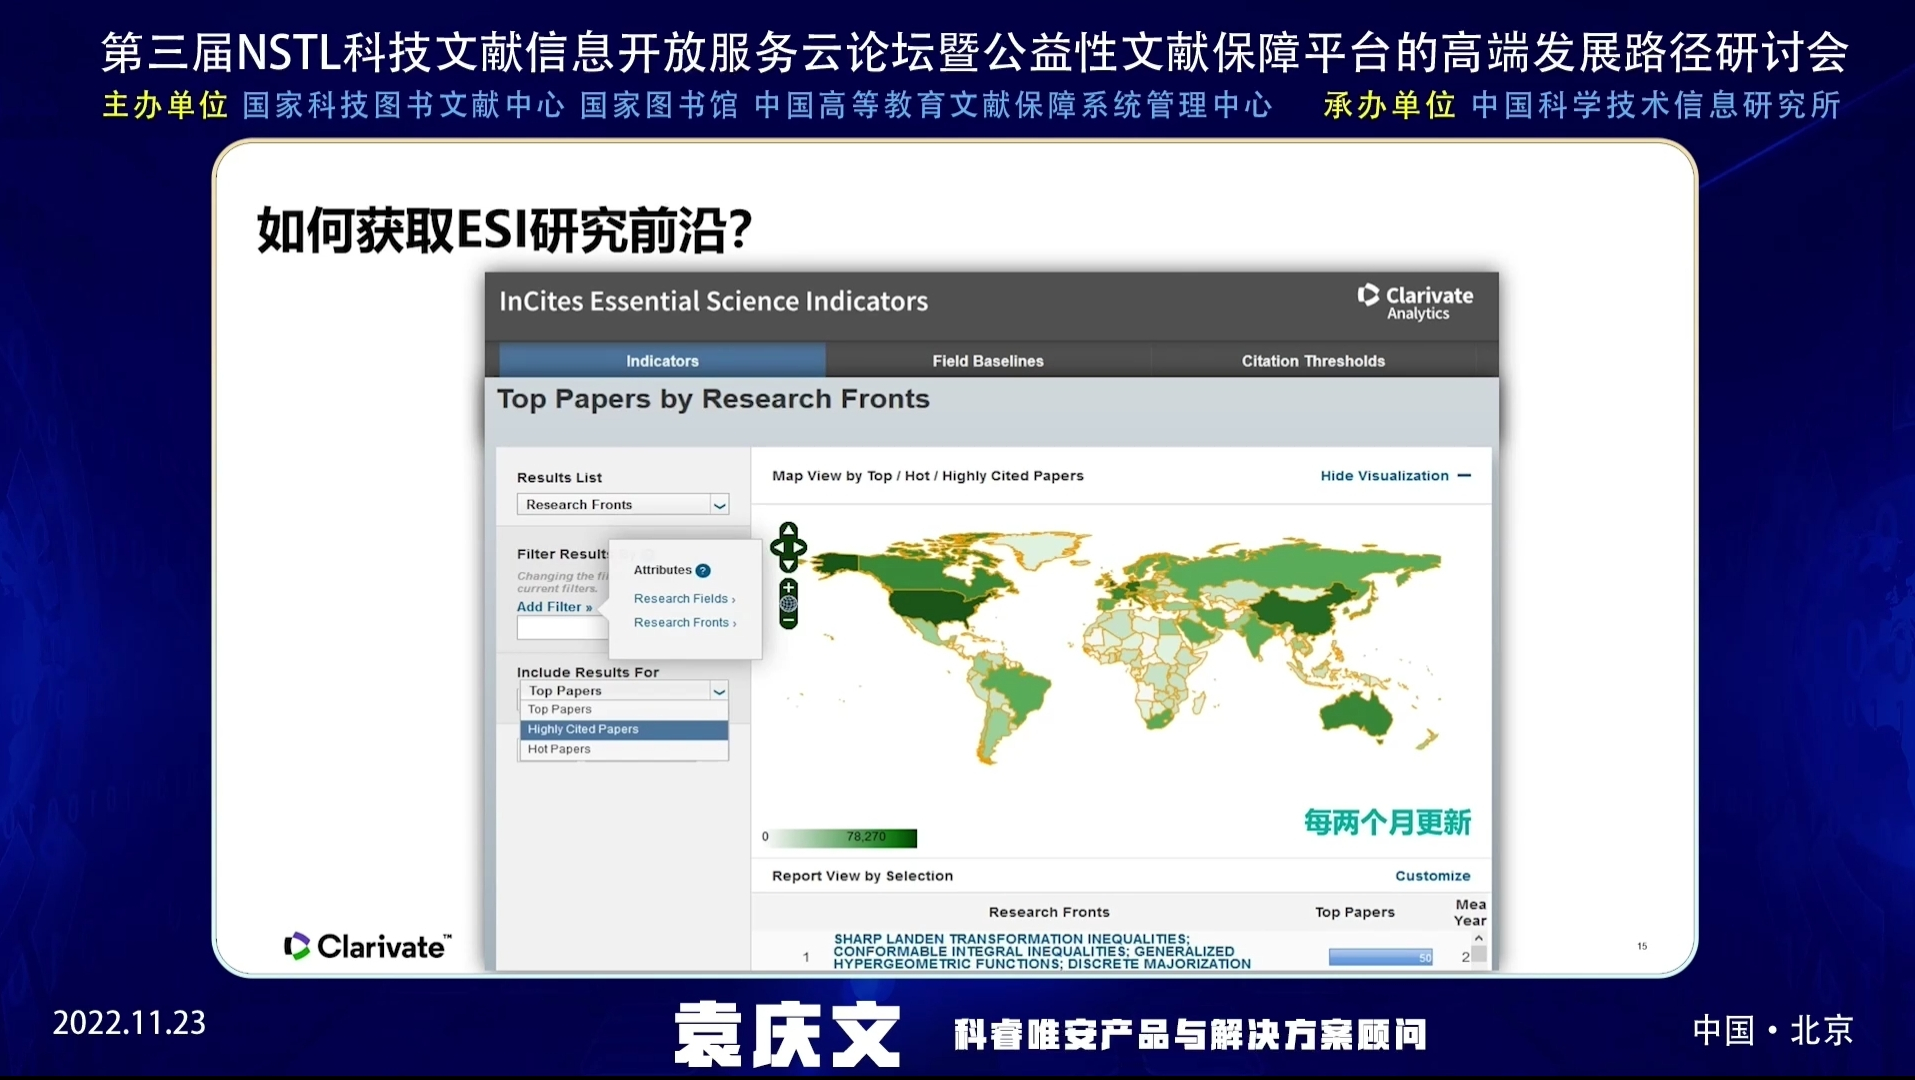Expand Research Fields attribute submenu

[684, 598]
